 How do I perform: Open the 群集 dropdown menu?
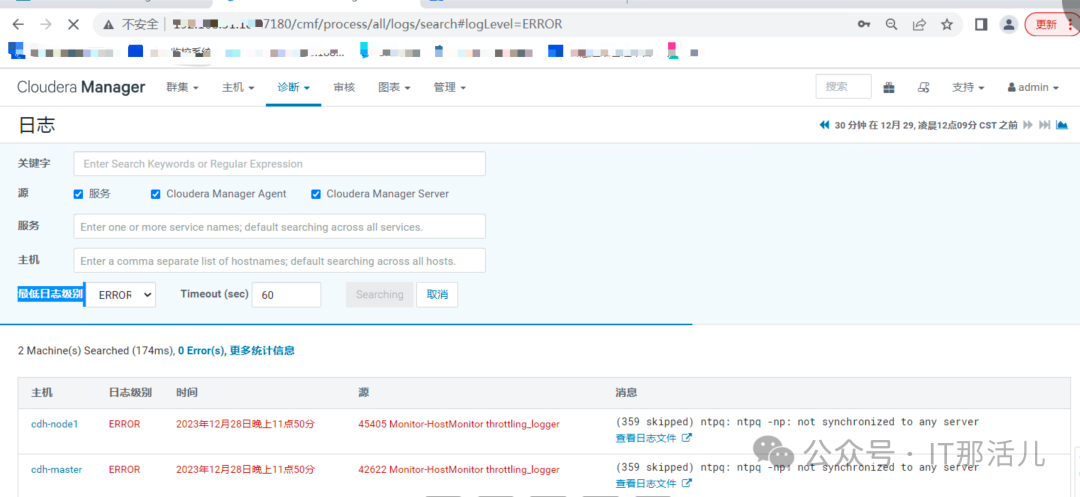pyautogui.click(x=183, y=87)
